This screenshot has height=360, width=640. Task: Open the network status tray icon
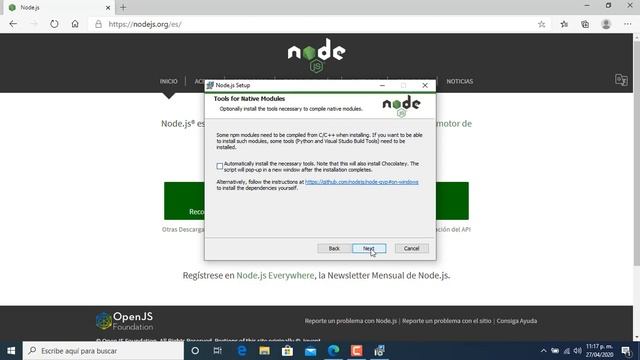(567, 351)
